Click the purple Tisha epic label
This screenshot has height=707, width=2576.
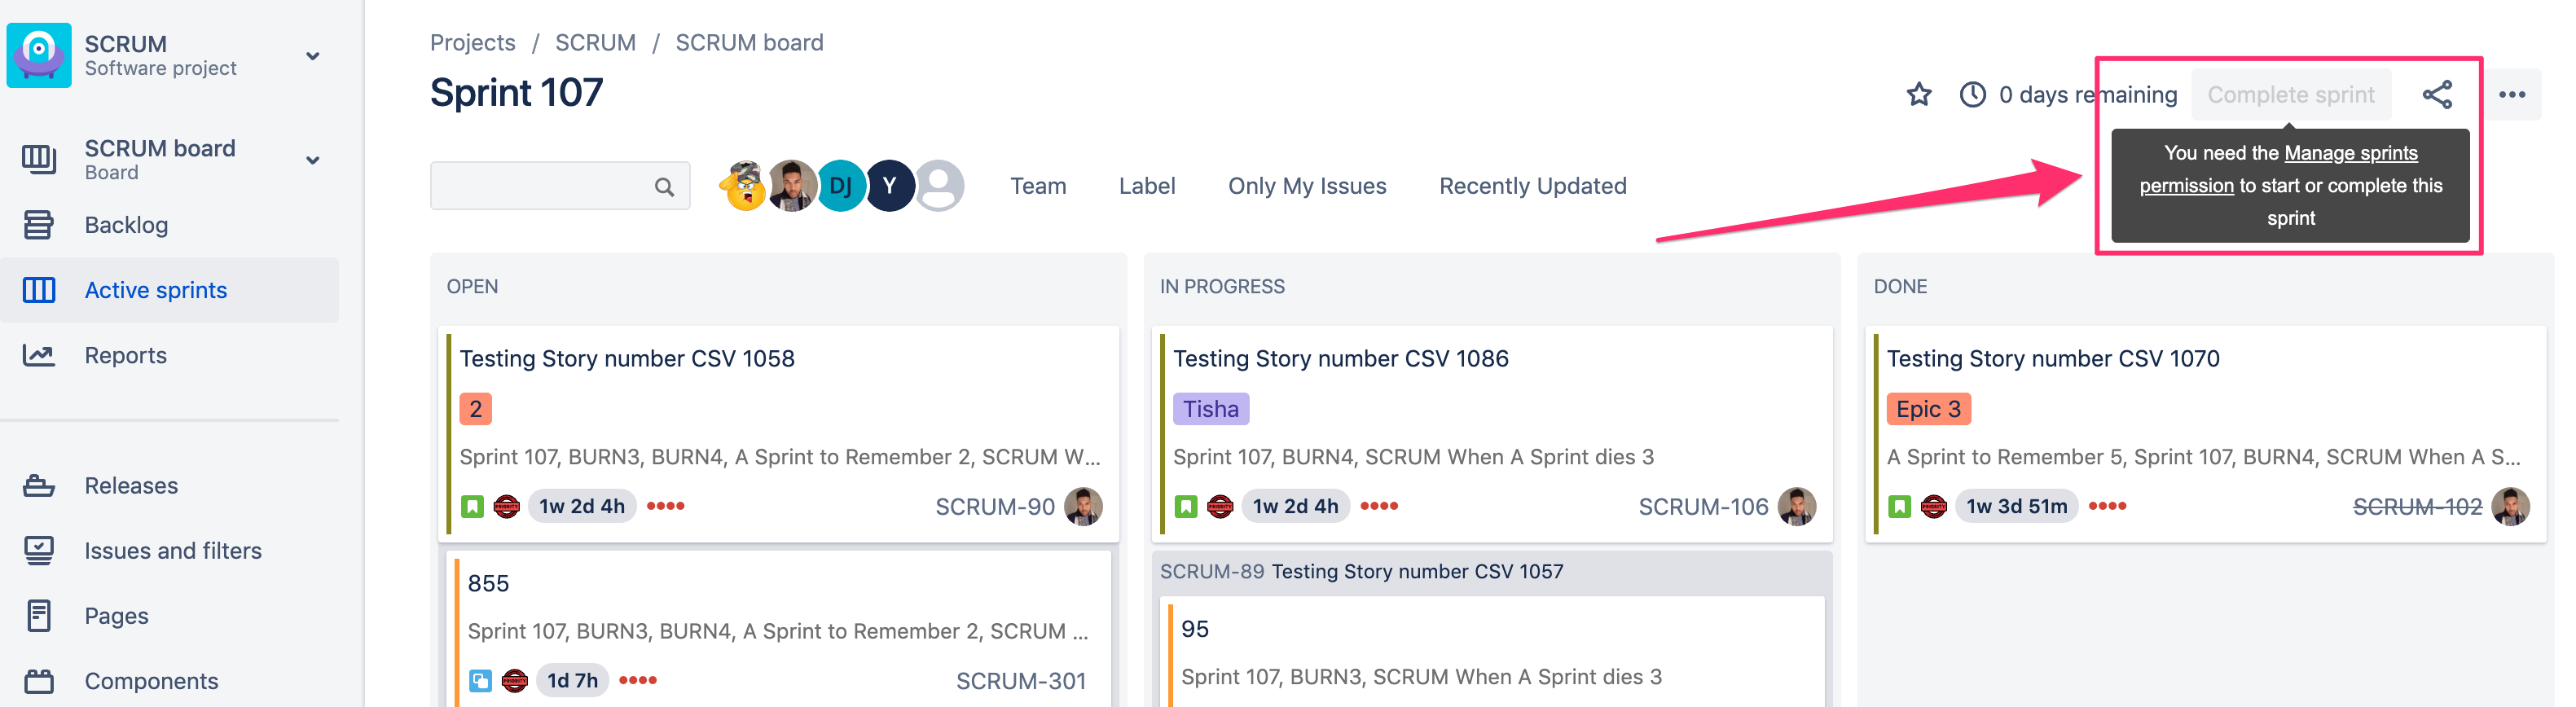pyautogui.click(x=1211, y=409)
